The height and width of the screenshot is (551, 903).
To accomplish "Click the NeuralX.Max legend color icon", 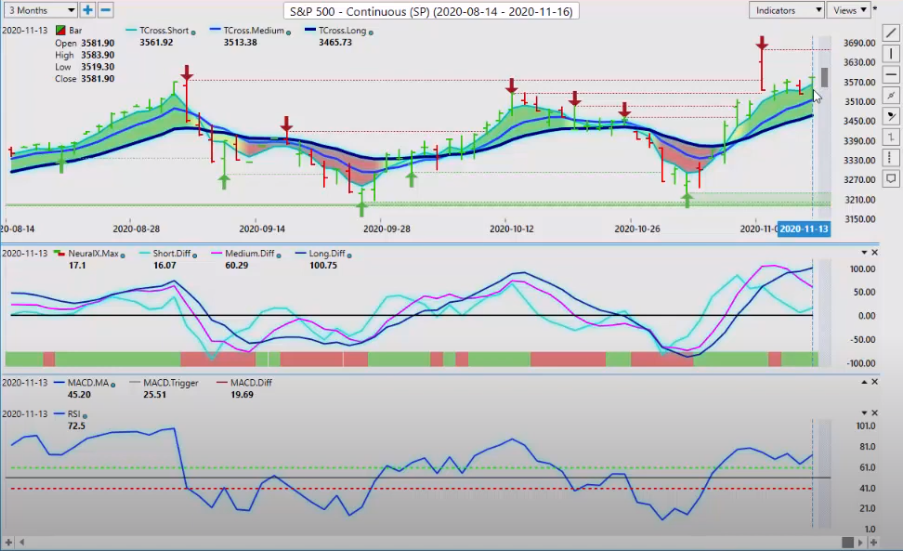I will pos(59,253).
